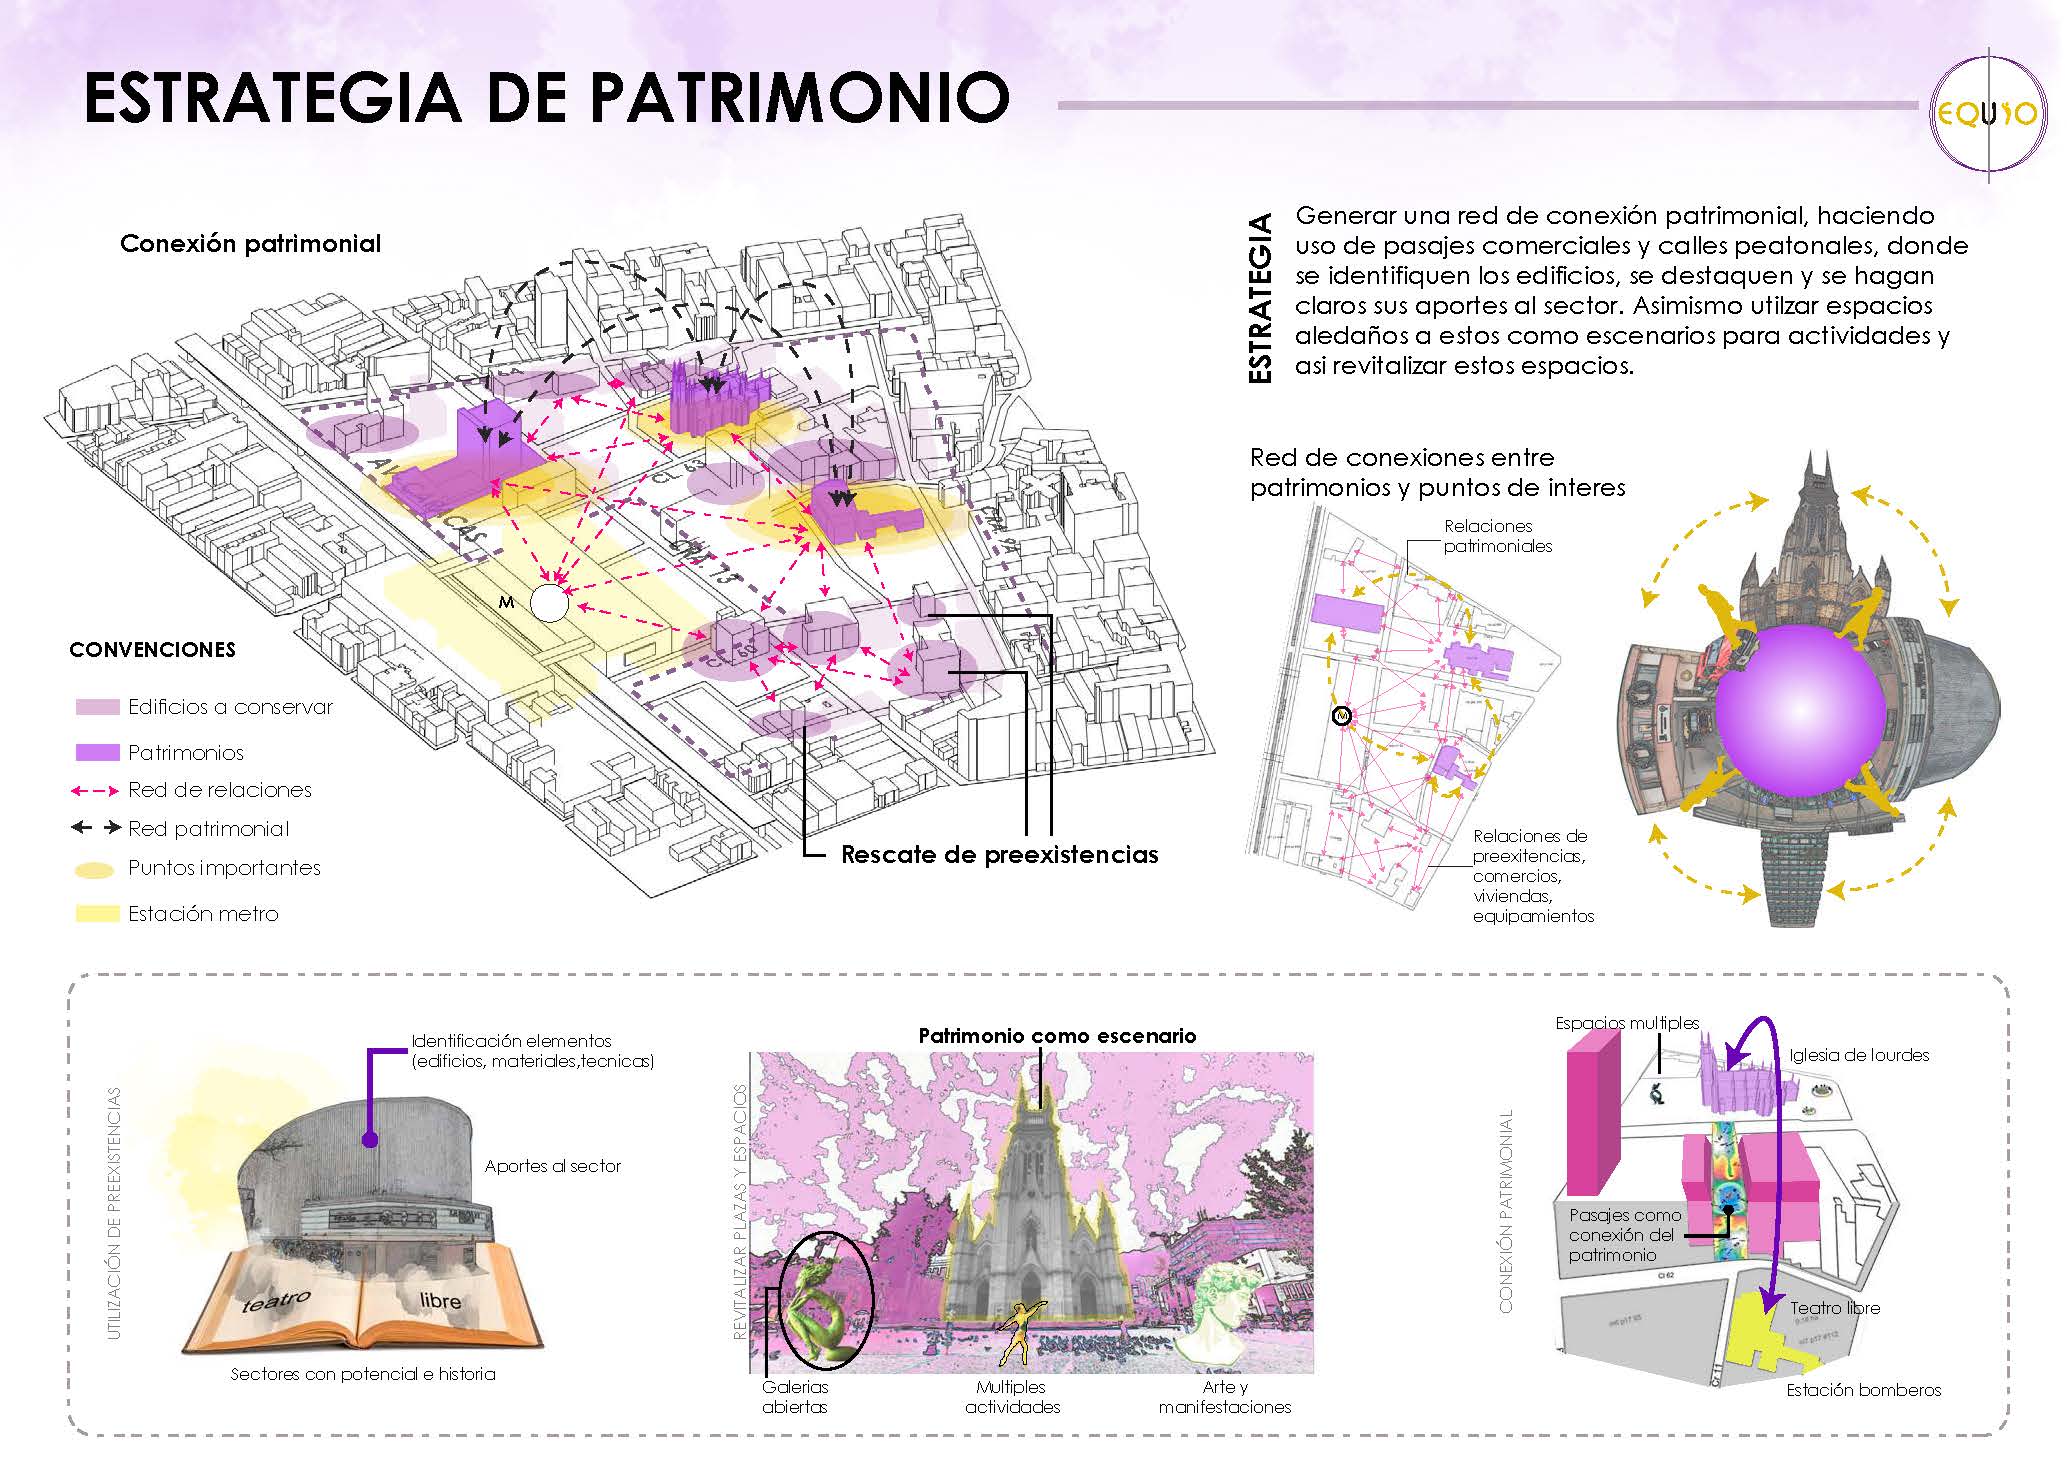Switch to the 'Conexión patrimonial' section header
The width and height of the screenshot is (2067, 1477).
click(252, 243)
